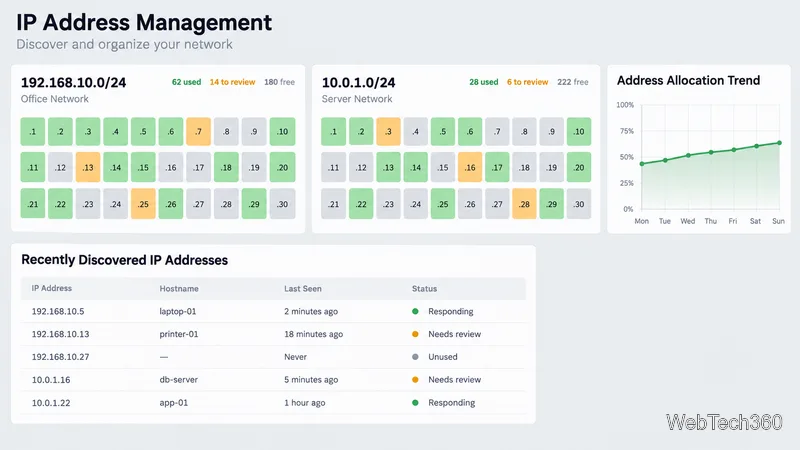Click IP address 10.0.1.16 in table
The height and width of the screenshot is (450, 800).
51,380
